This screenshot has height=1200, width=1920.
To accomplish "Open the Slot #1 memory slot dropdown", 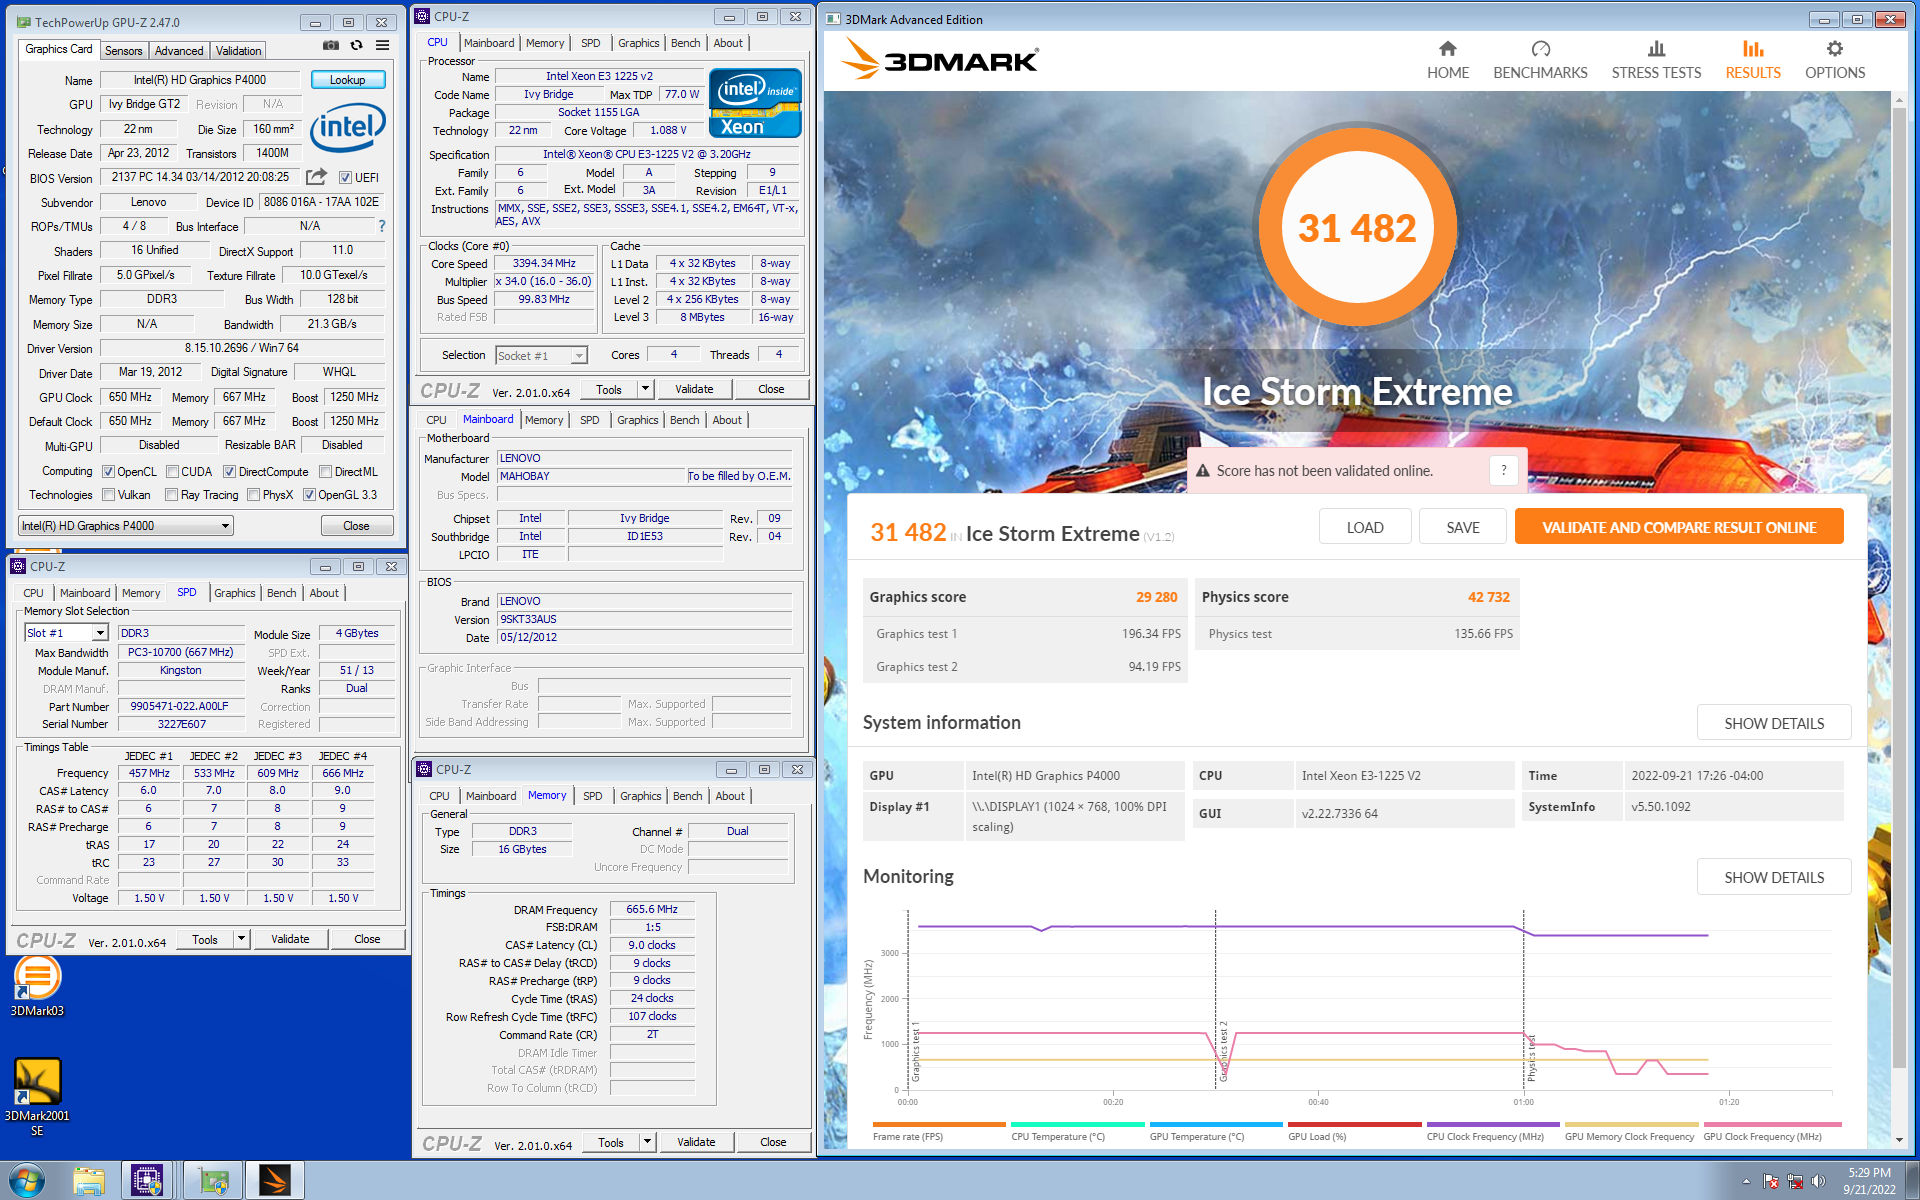I will coord(66,633).
